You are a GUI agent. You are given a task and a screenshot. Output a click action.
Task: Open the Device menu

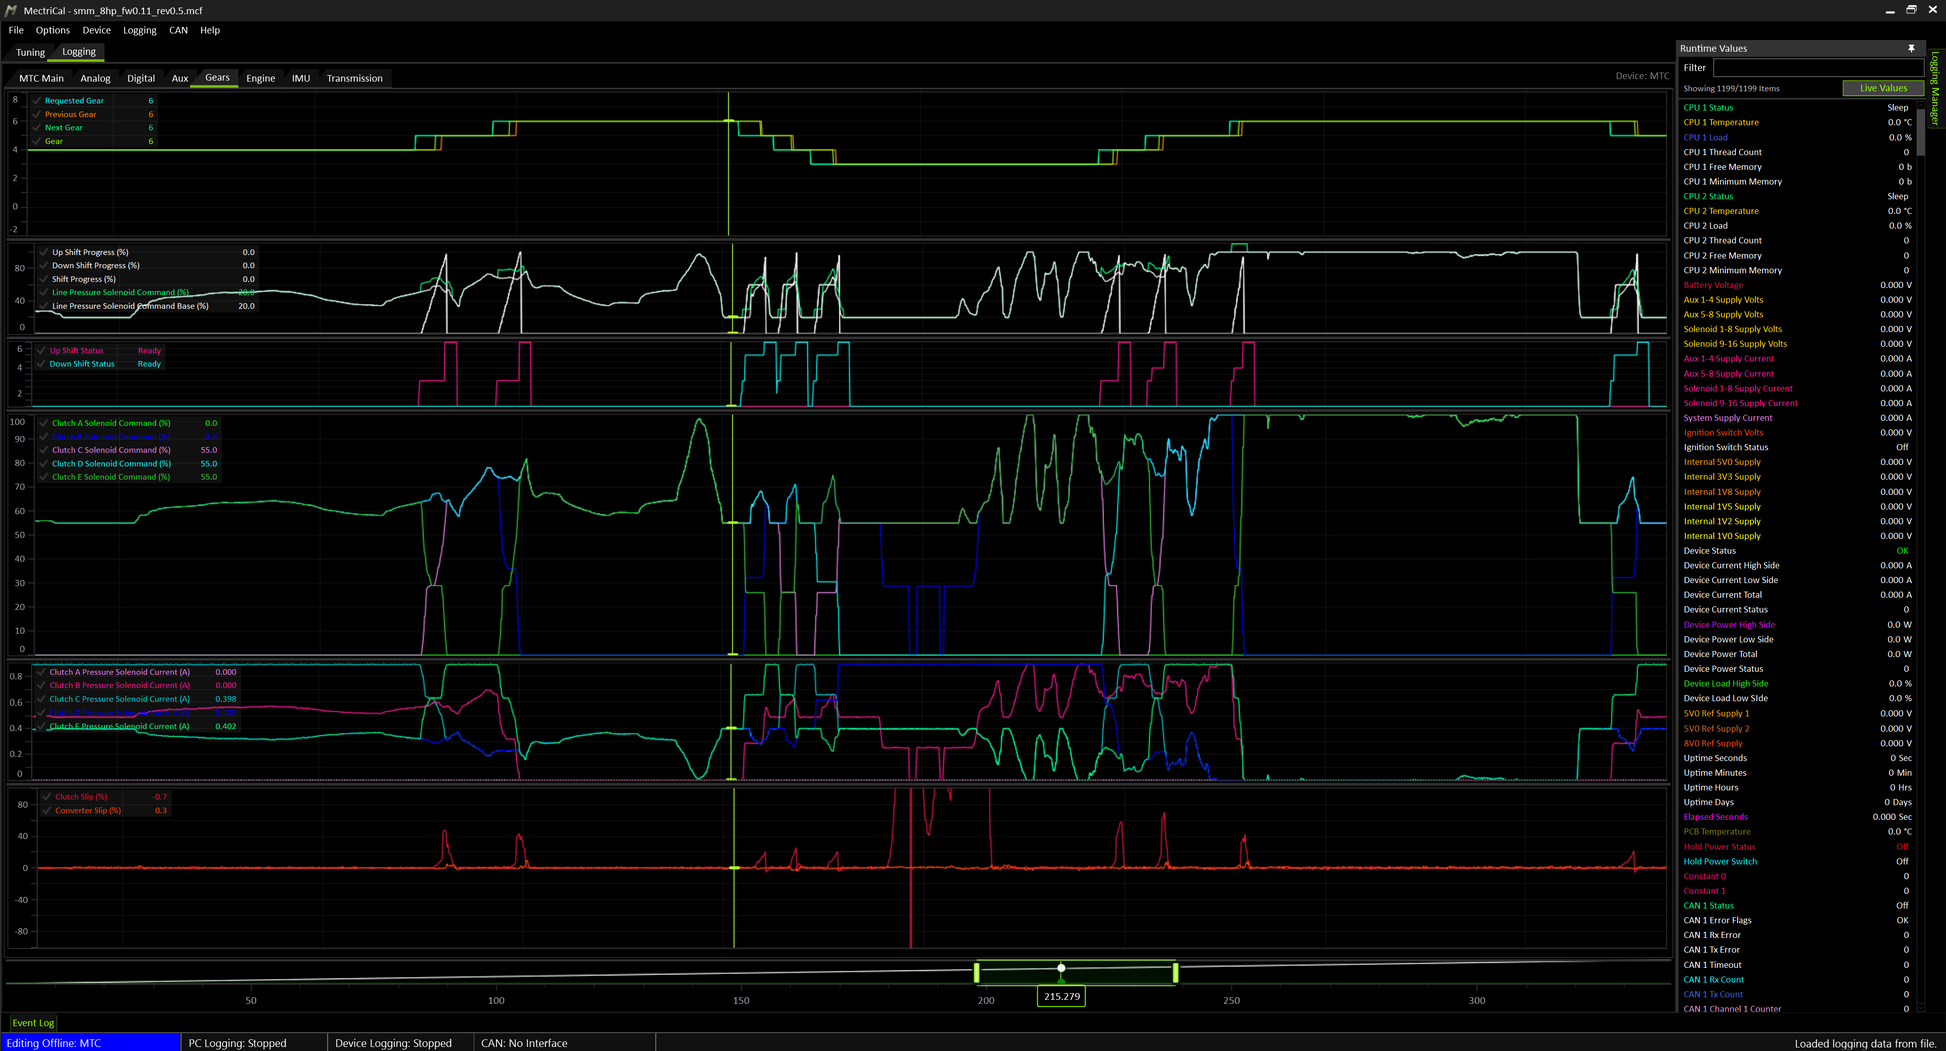click(96, 30)
